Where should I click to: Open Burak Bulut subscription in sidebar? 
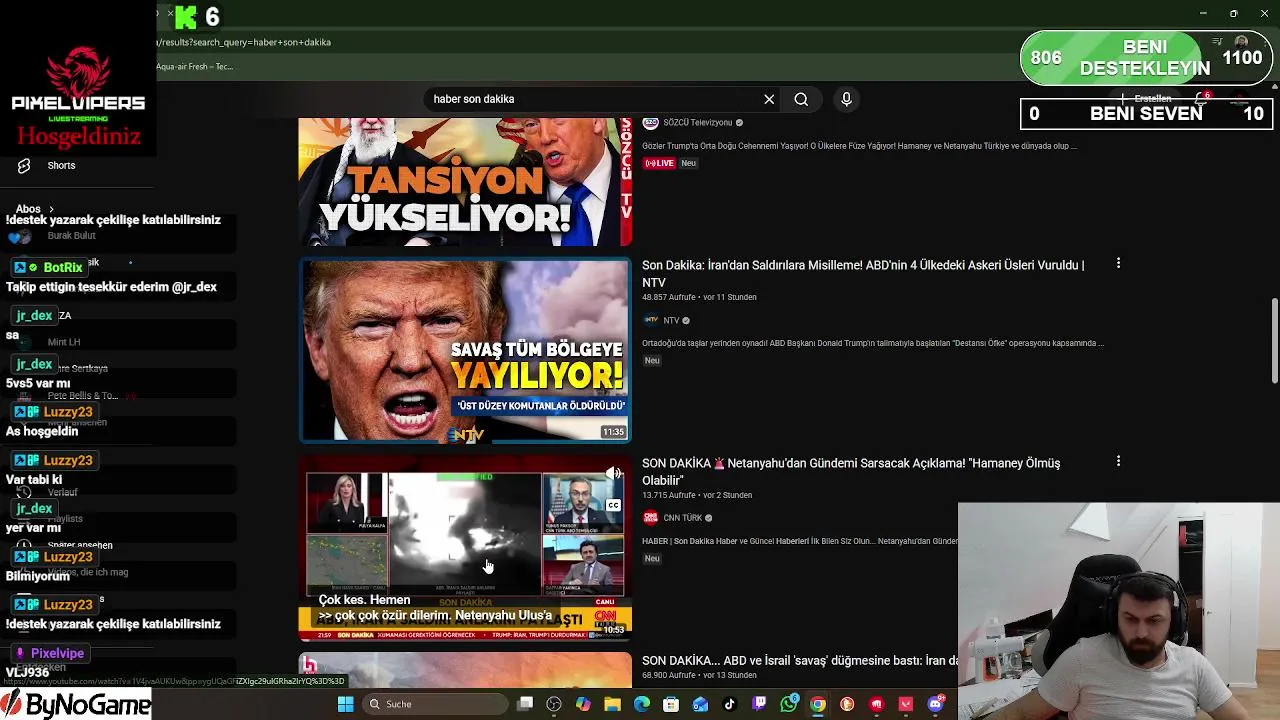[71, 236]
